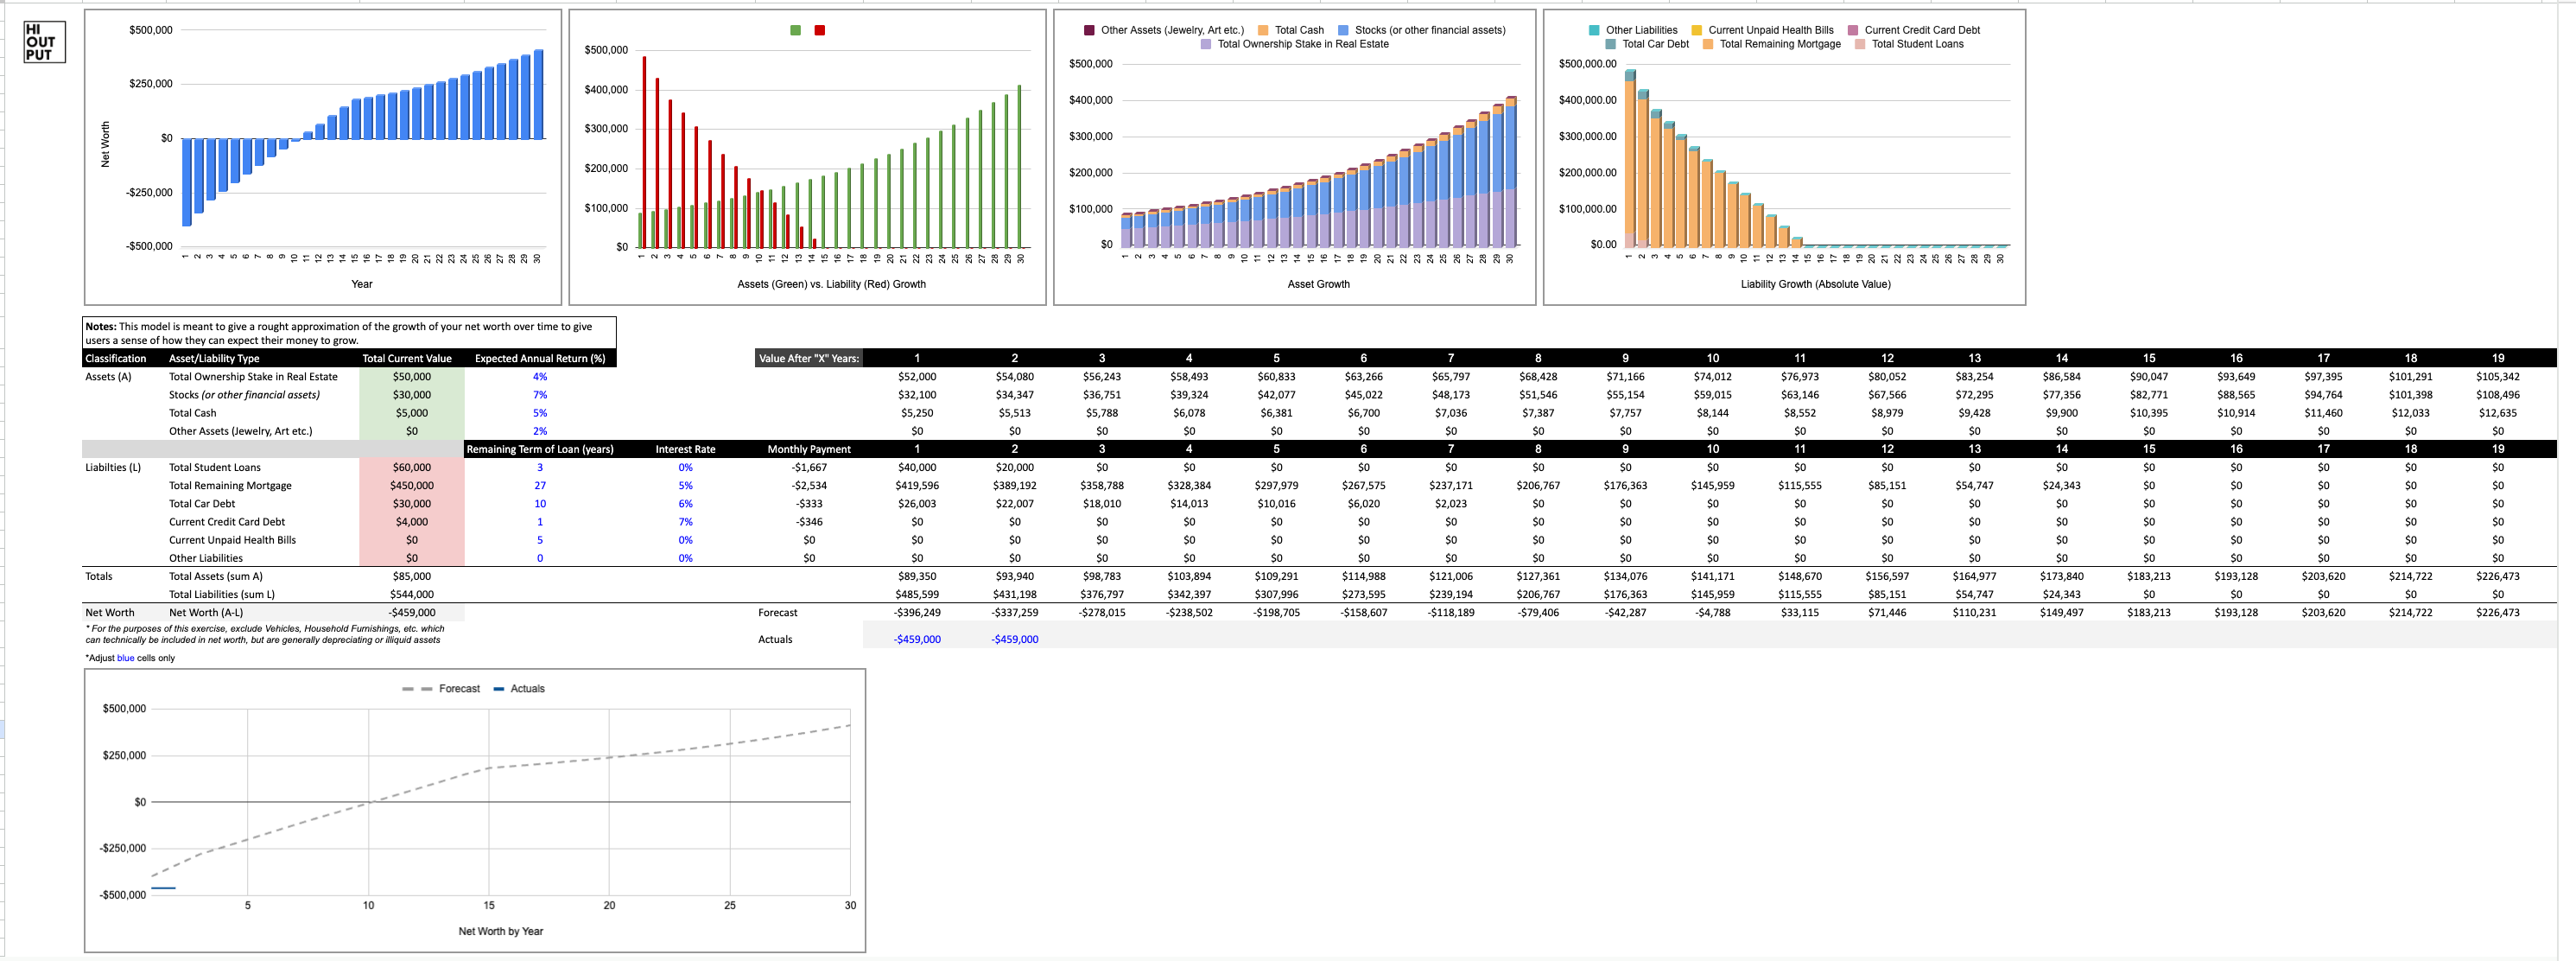
Task: Select the Liability Growth (Absolute Value) chart title
Action: point(1815,285)
